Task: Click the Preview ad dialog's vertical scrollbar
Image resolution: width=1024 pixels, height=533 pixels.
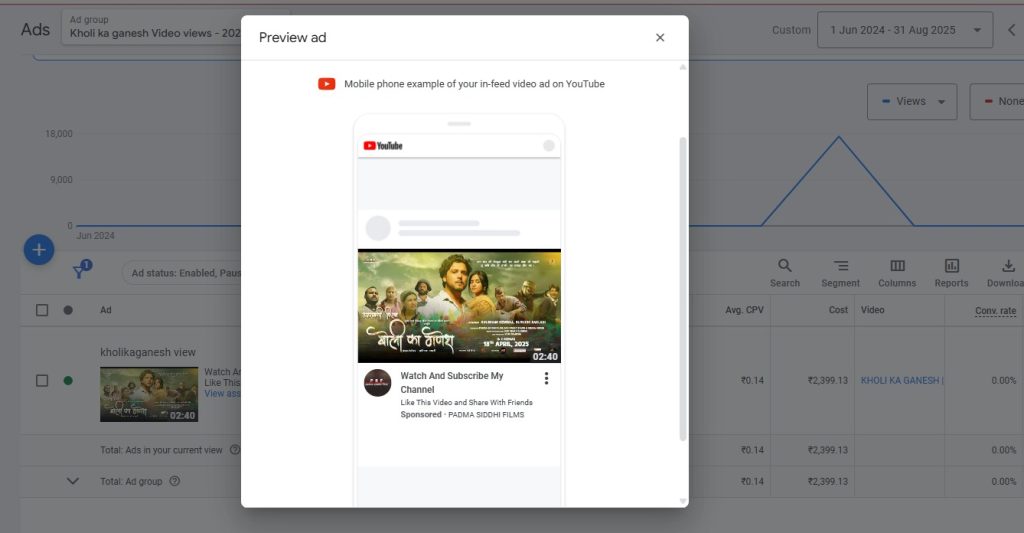Action: coord(683,289)
